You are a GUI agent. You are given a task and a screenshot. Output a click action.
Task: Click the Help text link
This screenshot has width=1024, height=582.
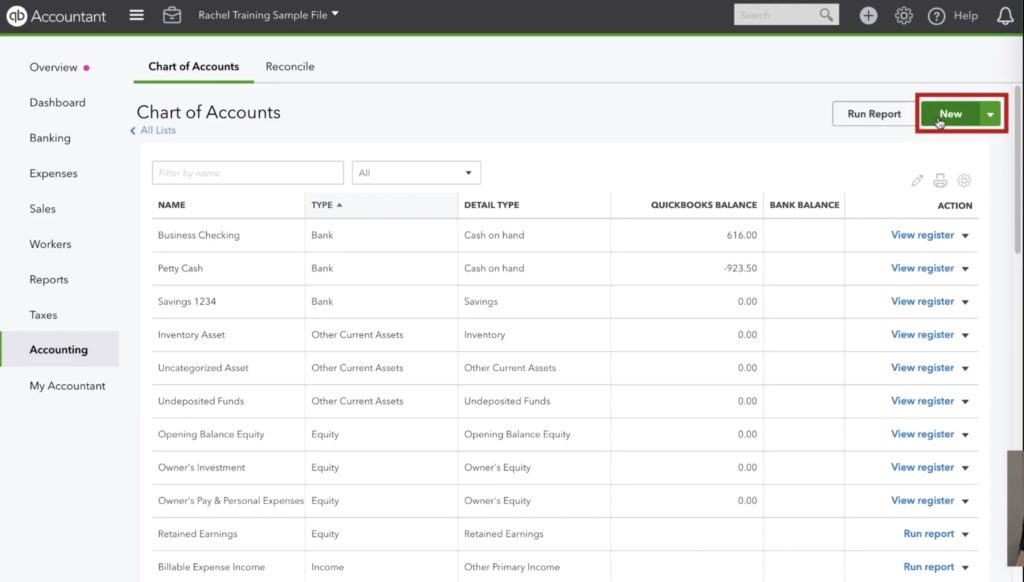(965, 16)
